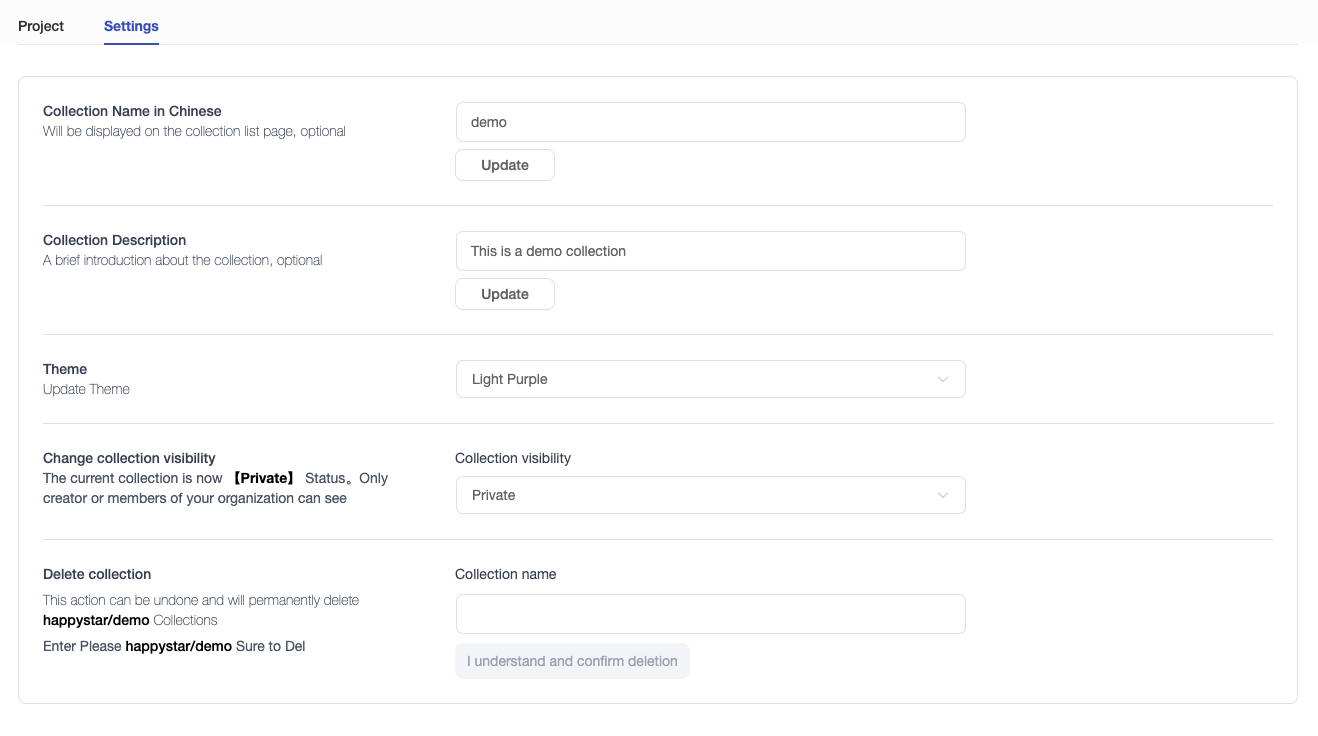The image size is (1318, 736).
Task: Switch to the Settings tab
Action: [x=130, y=25]
